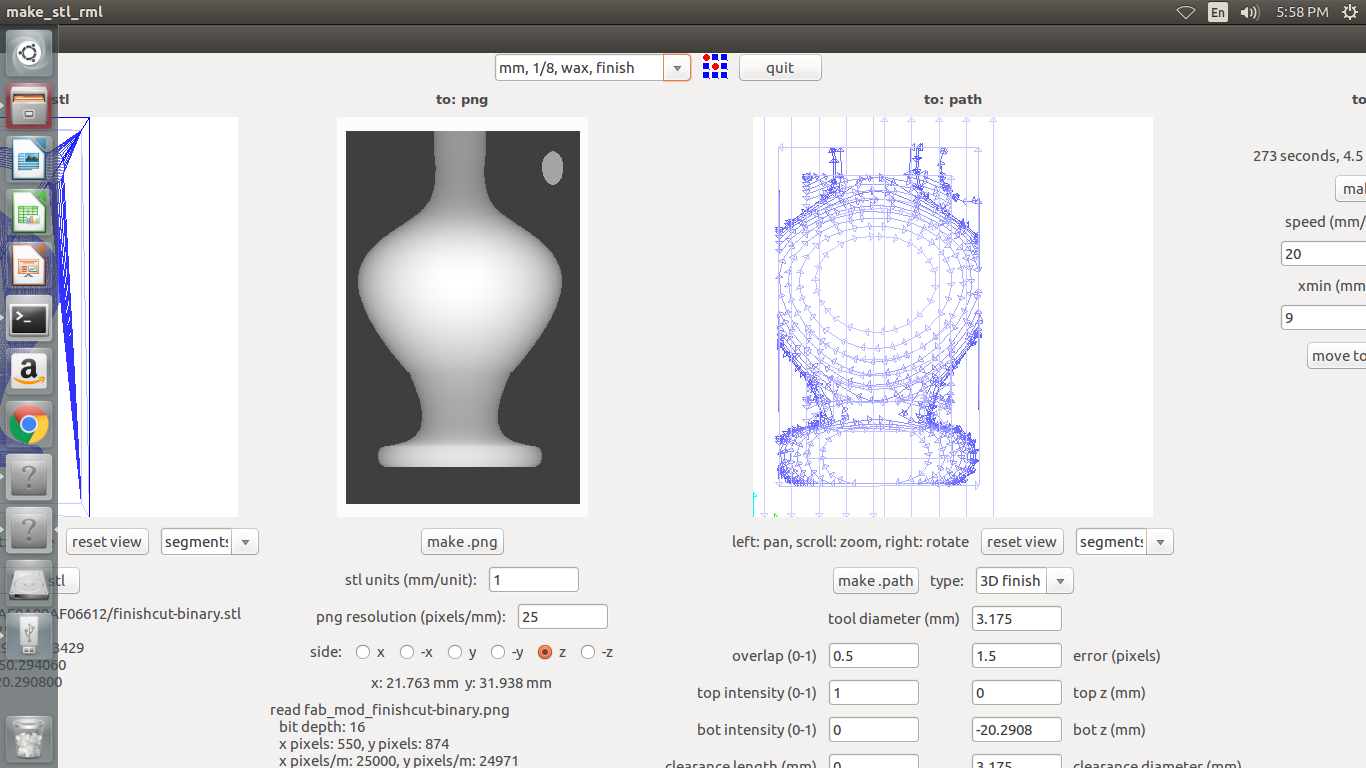
Task: Open the Trash in the launcher
Action: pyautogui.click(x=29, y=738)
